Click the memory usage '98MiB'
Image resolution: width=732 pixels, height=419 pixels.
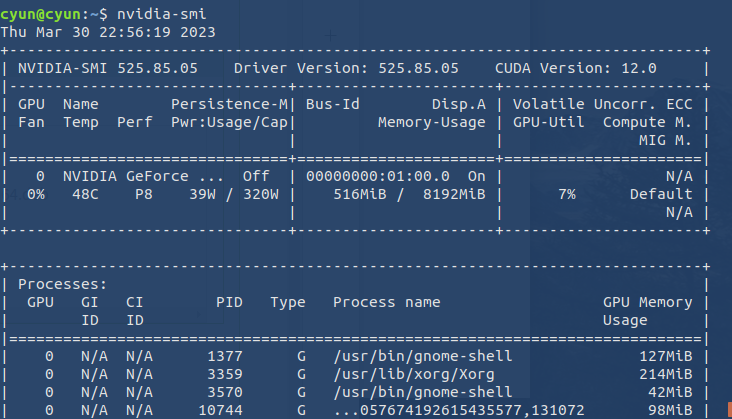click(x=670, y=410)
